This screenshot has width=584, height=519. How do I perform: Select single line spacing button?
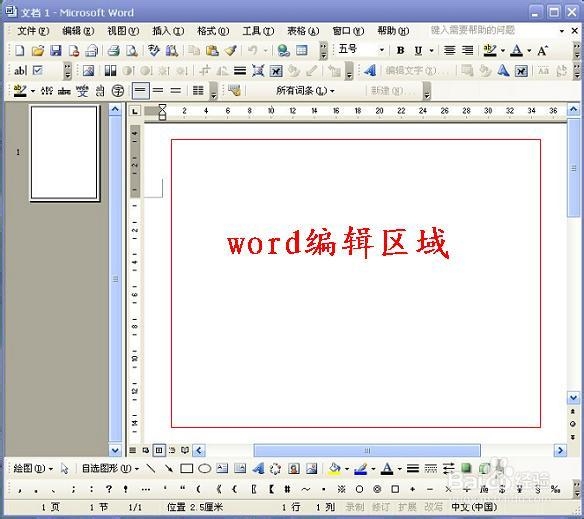(140, 91)
